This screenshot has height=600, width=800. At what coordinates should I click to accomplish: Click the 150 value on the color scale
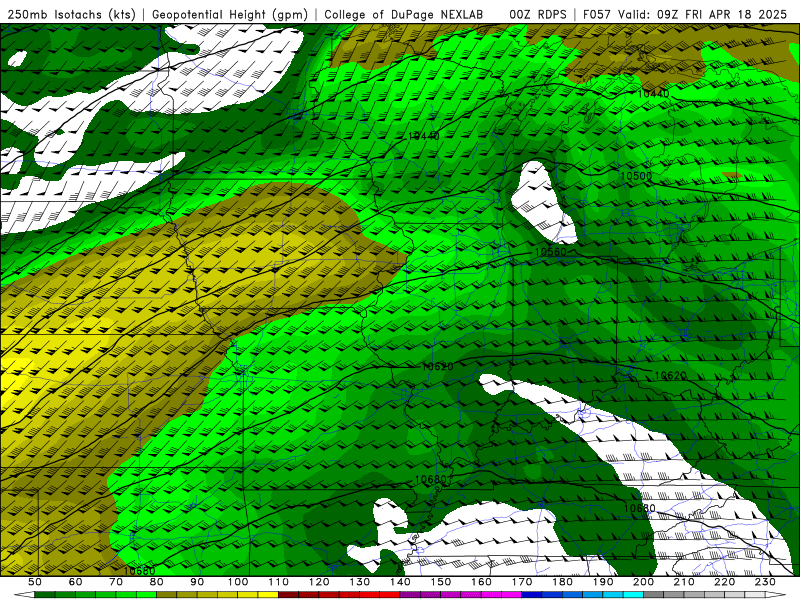pyautogui.click(x=440, y=582)
